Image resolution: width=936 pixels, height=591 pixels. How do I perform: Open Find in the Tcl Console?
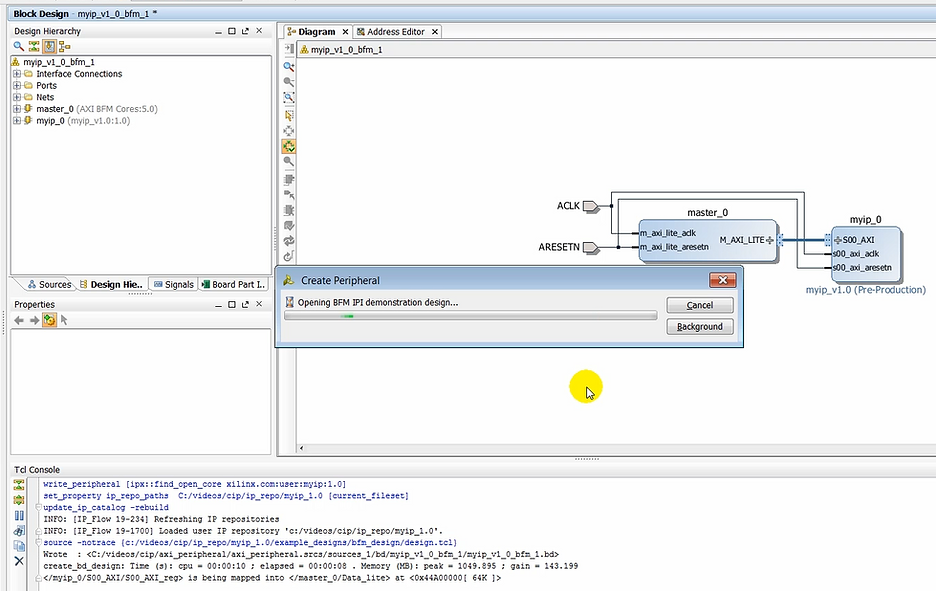[17, 530]
